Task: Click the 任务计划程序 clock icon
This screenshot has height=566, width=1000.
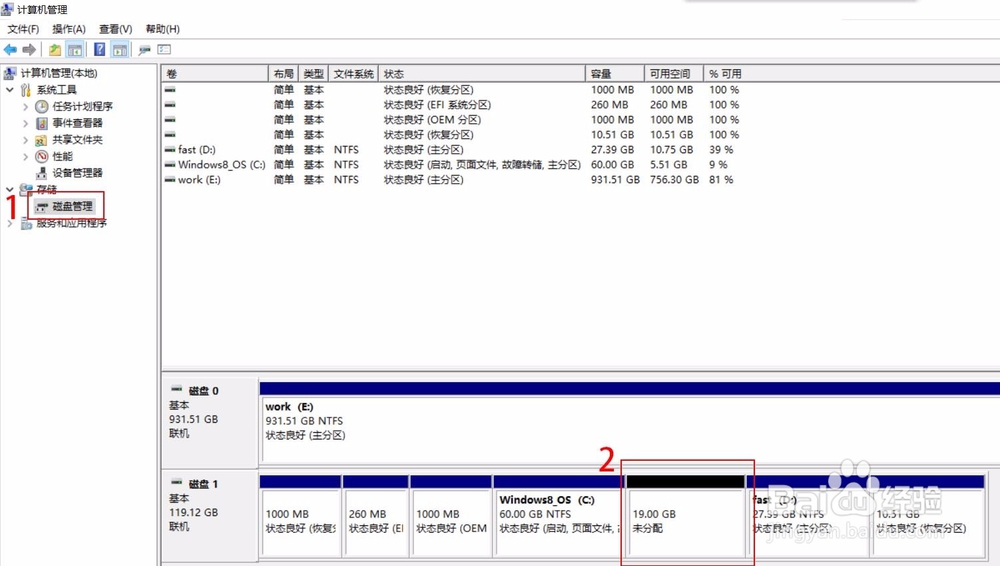Action: (41, 107)
